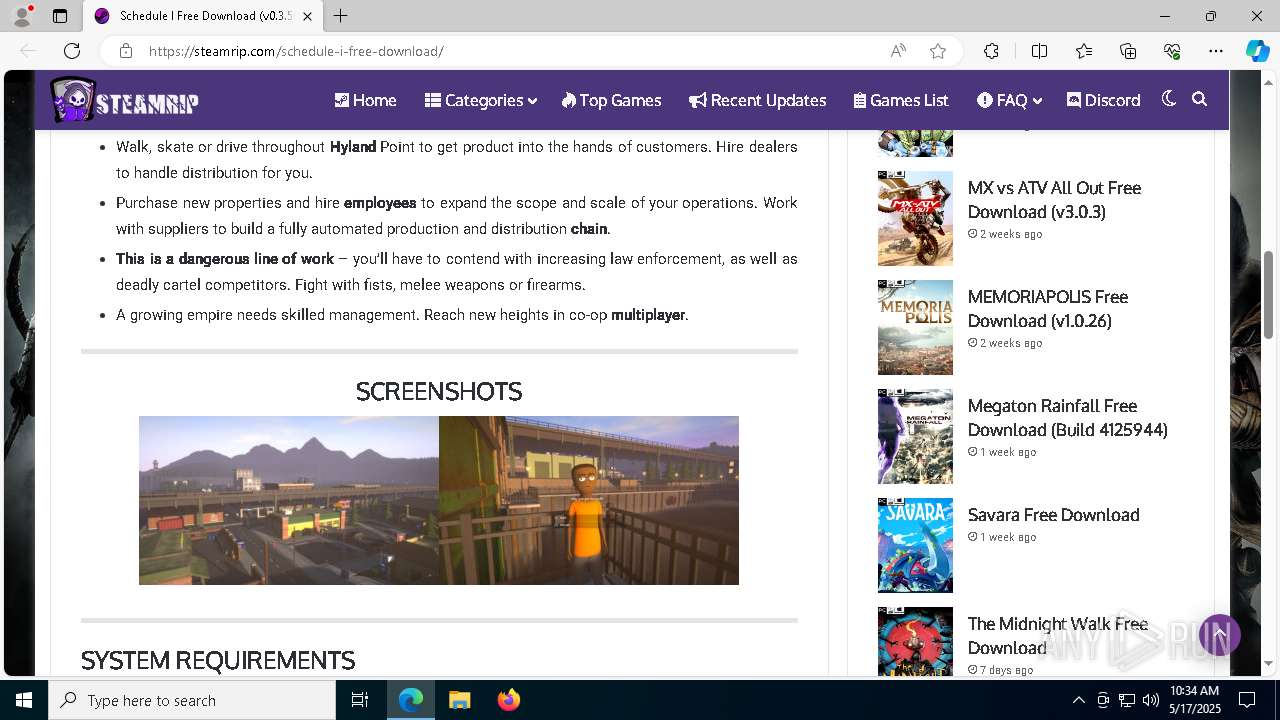This screenshot has height=720, width=1280.
Task: Open Task View on taskbar
Action: click(360, 700)
